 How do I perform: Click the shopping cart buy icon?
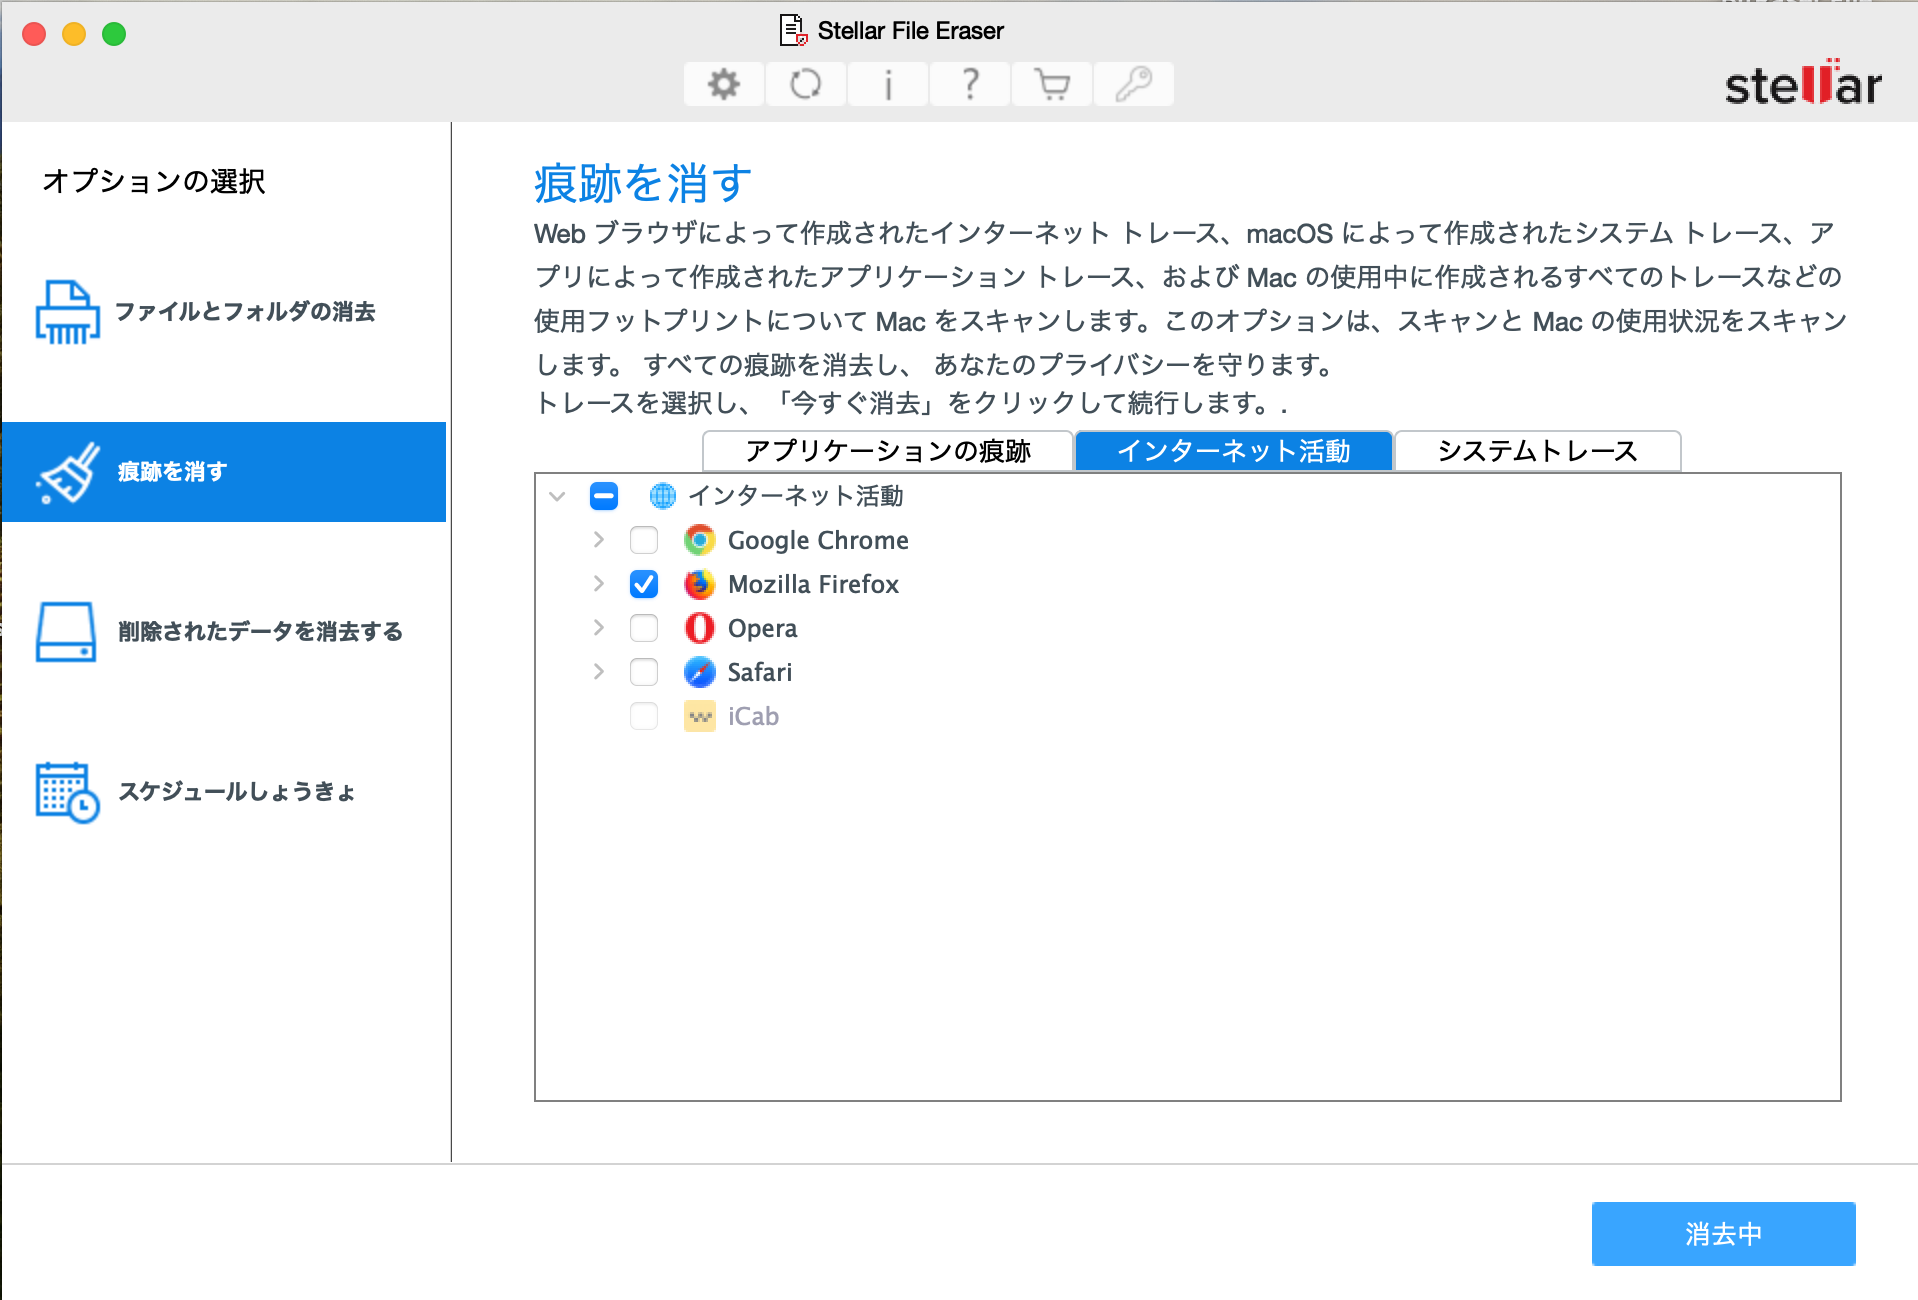(x=1052, y=84)
